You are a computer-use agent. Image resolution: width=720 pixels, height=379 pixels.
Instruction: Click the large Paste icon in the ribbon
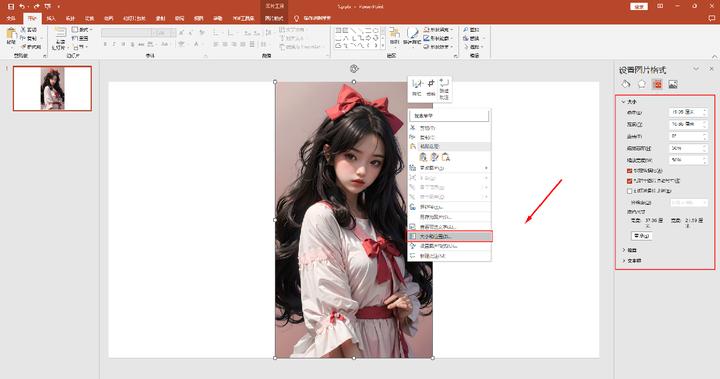[11, 34]
